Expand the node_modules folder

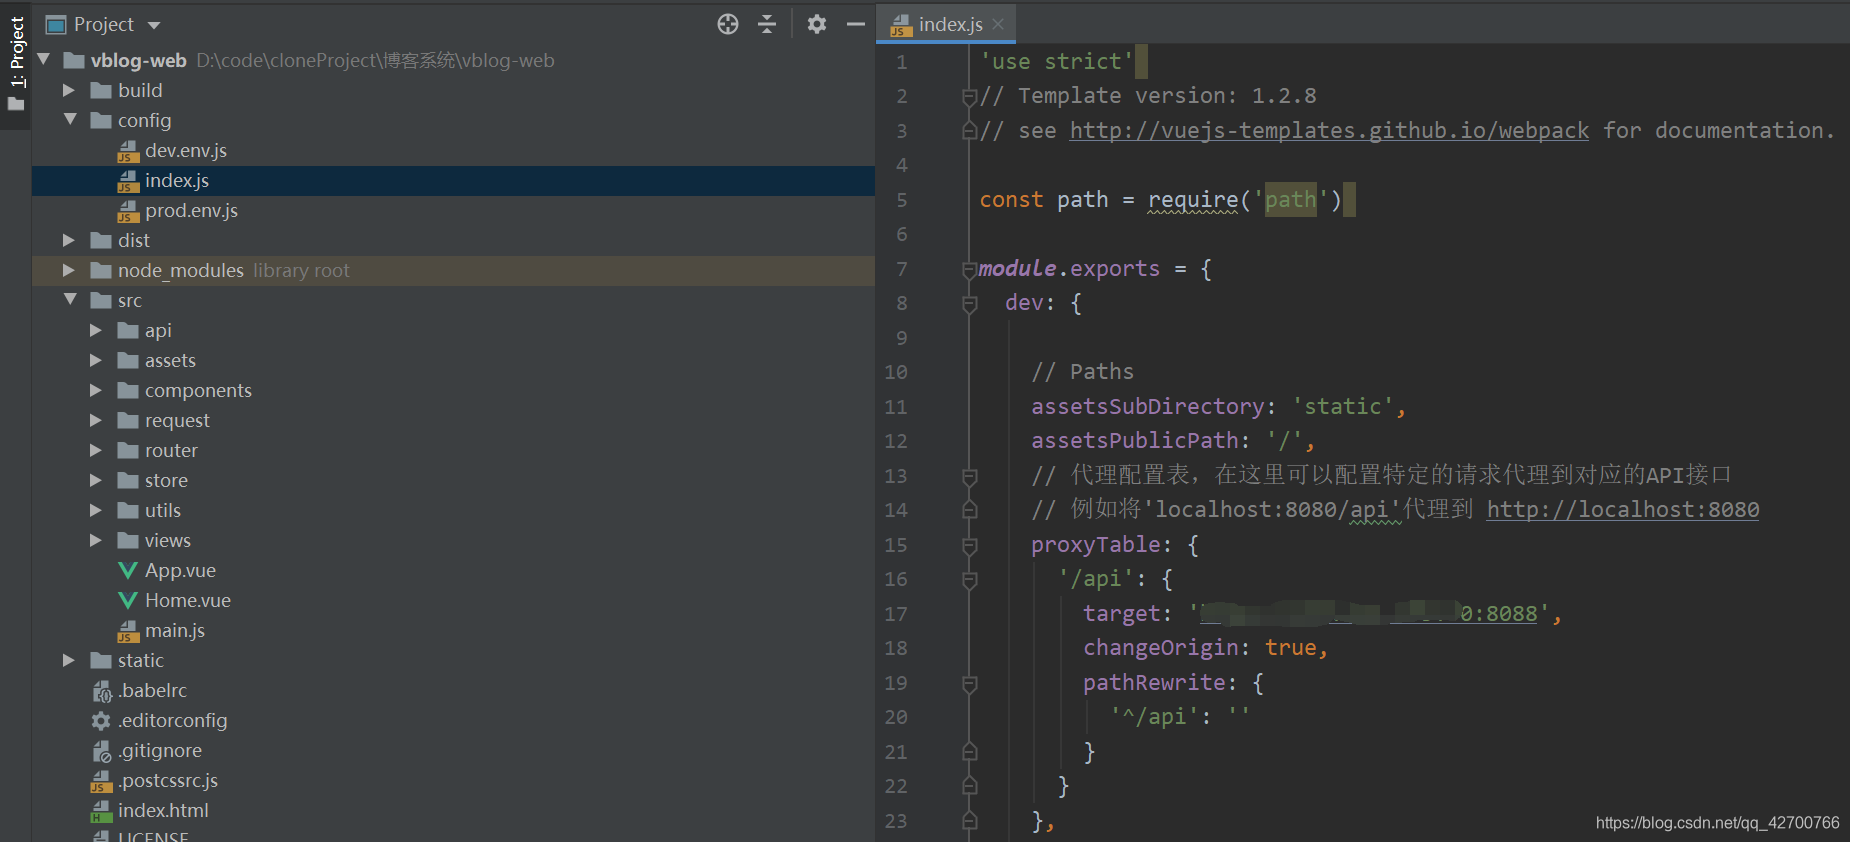click(69, 270)
